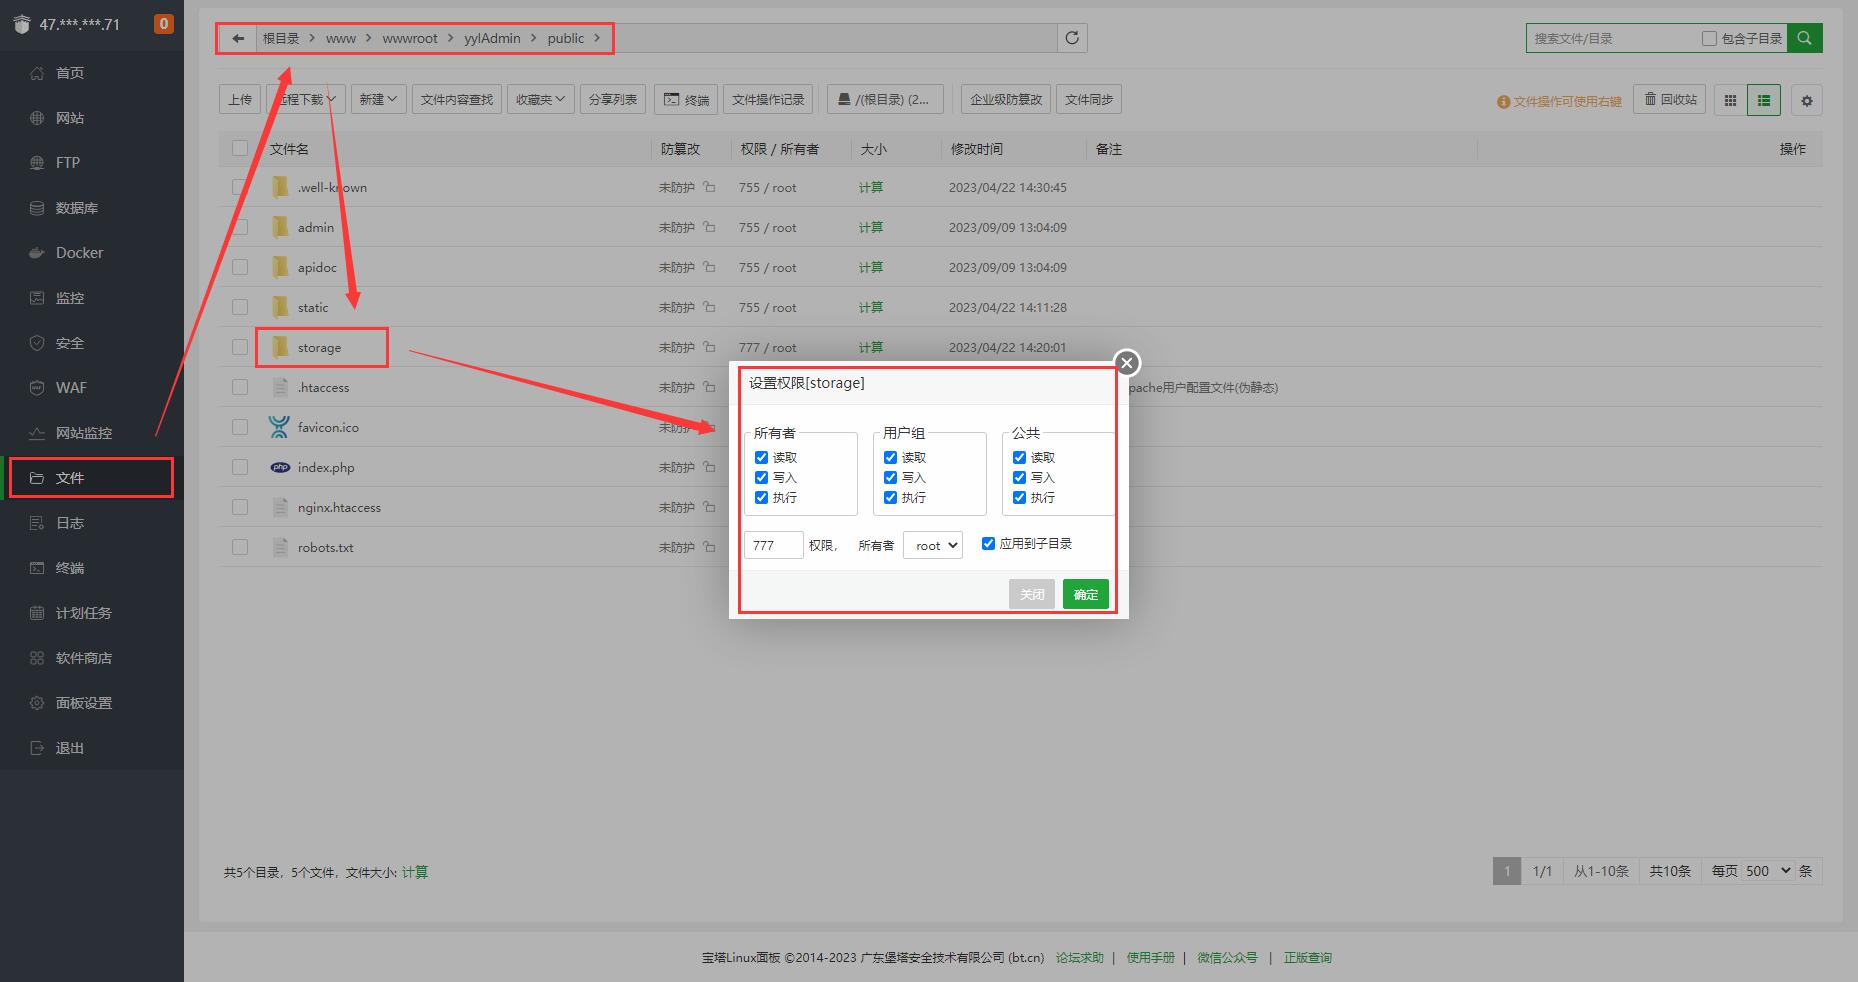Open file manager settings gear icon
The image size is (1858, 982).
1806,100
